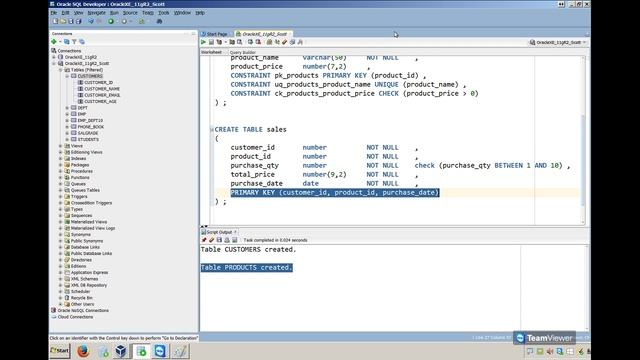Save Script Output with disk icon
This screenshot has width=640, height=360.
(219, 240)
